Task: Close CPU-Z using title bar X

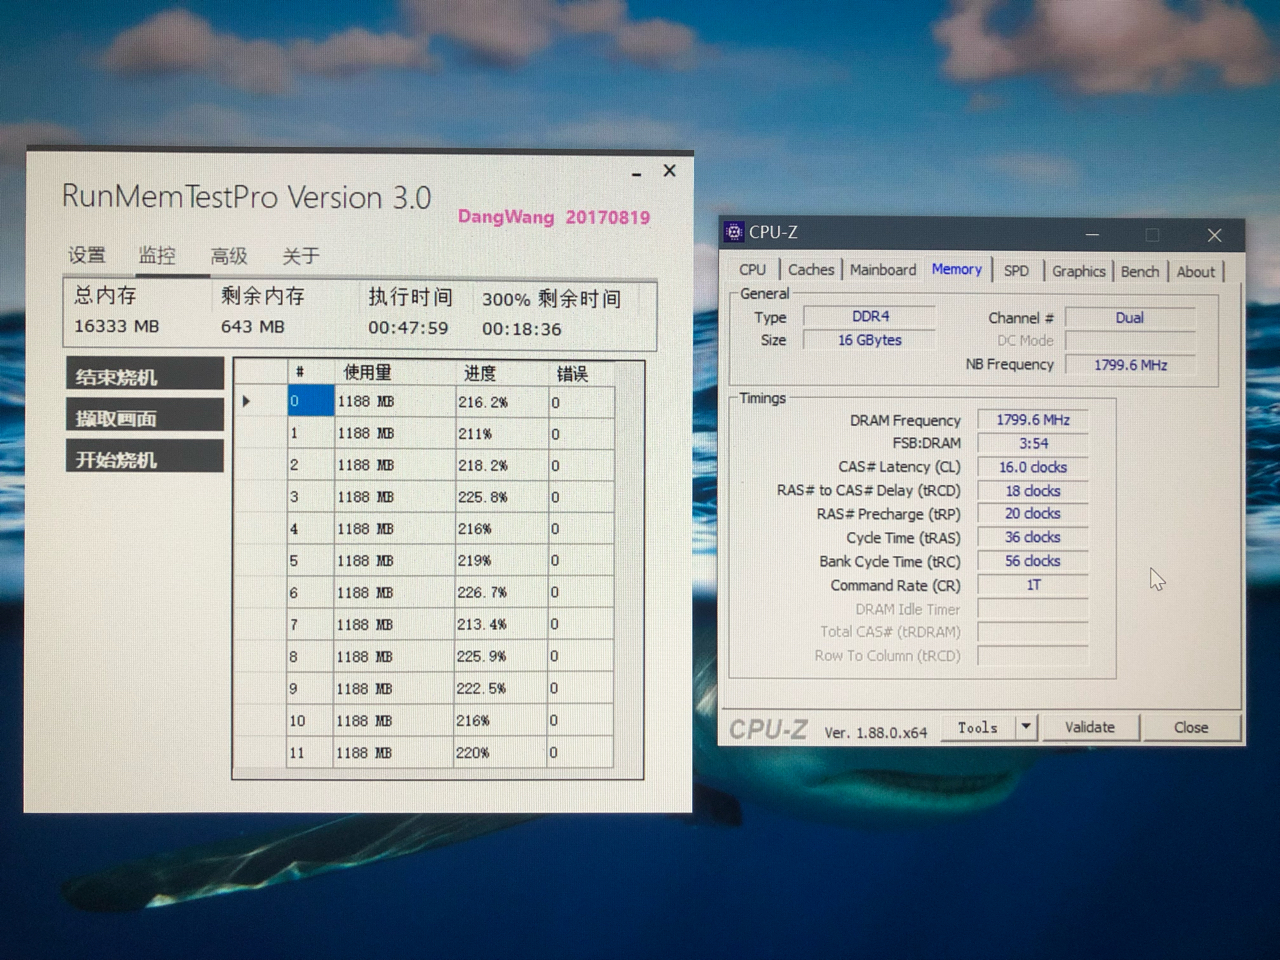Action: (1214, 235)
